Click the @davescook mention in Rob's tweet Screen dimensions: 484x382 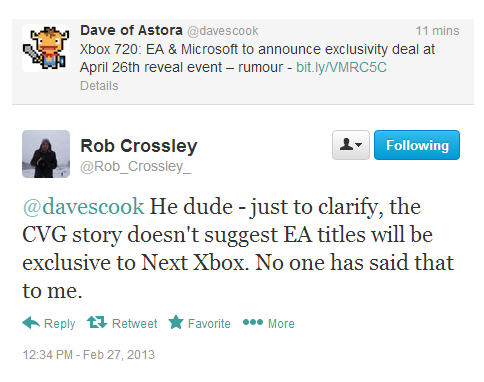(x=83, y=206)
